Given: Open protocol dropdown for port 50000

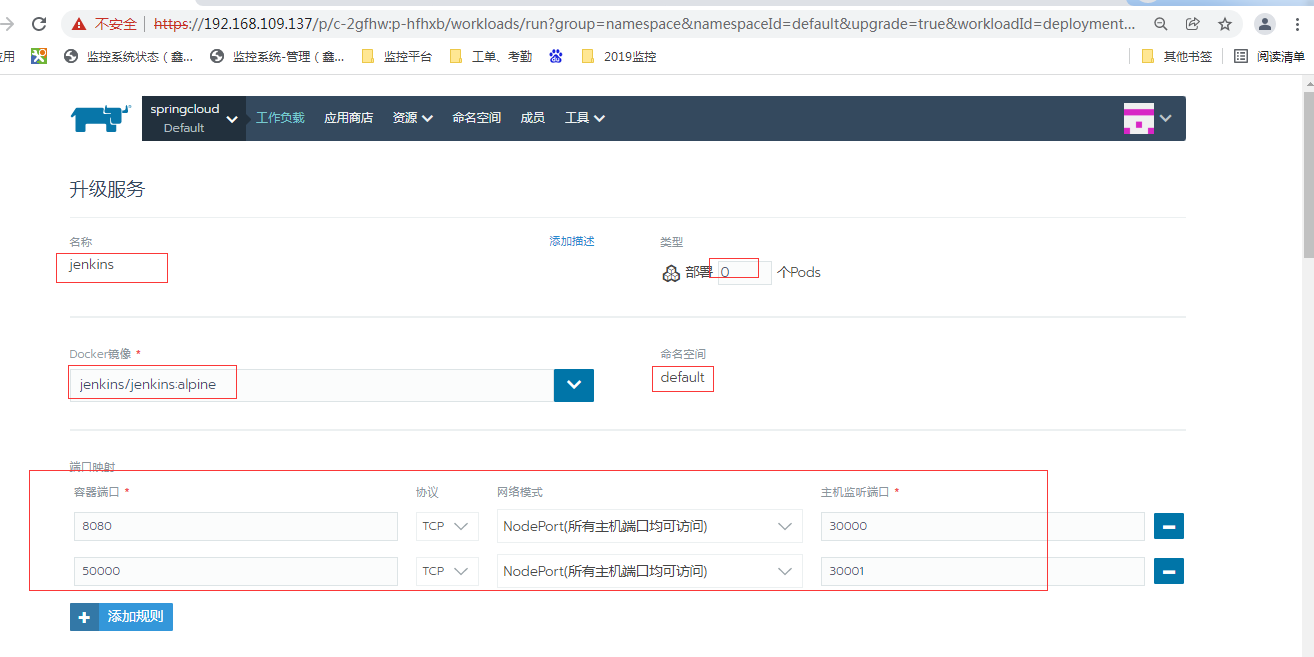Looking at the screenshot, I should (447, 571).
